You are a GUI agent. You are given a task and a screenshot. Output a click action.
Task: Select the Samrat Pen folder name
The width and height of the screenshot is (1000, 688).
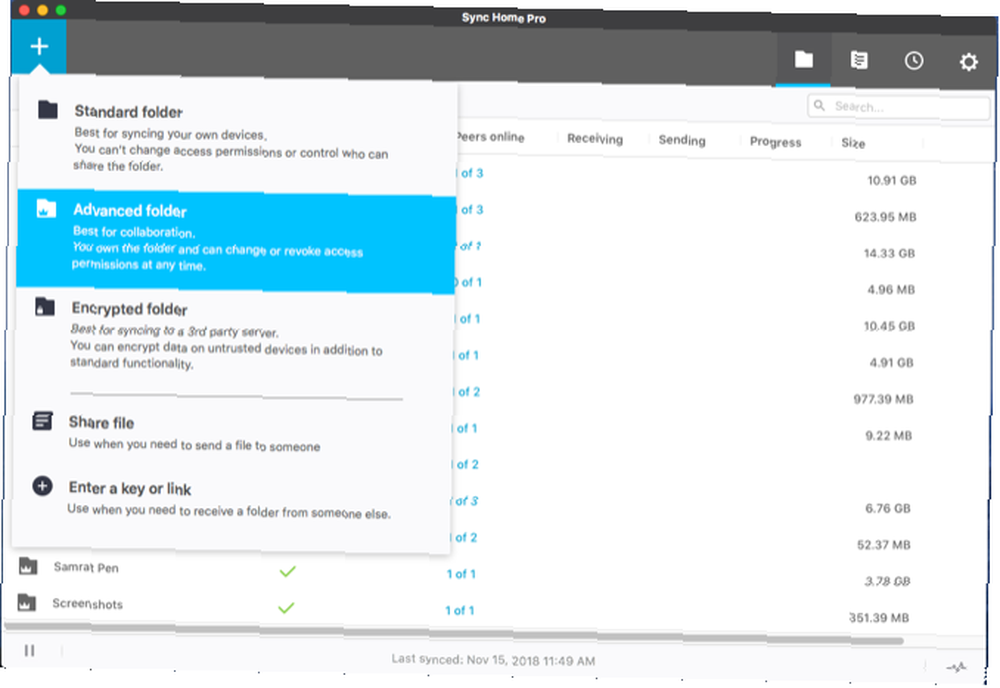[86, 567]
